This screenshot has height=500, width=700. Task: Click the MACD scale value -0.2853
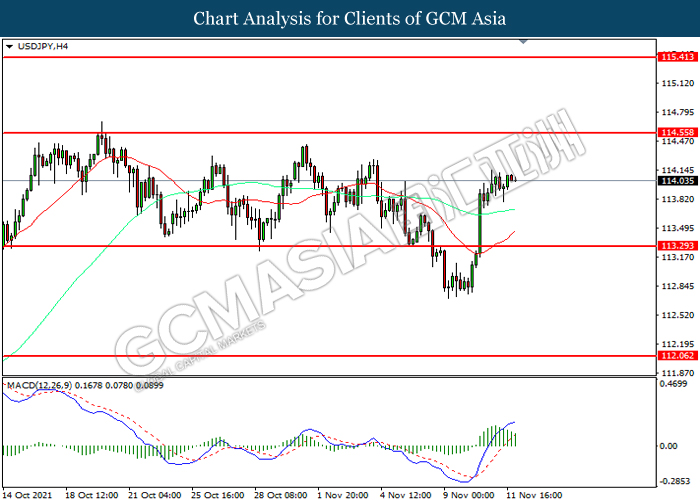coord(673,482)
